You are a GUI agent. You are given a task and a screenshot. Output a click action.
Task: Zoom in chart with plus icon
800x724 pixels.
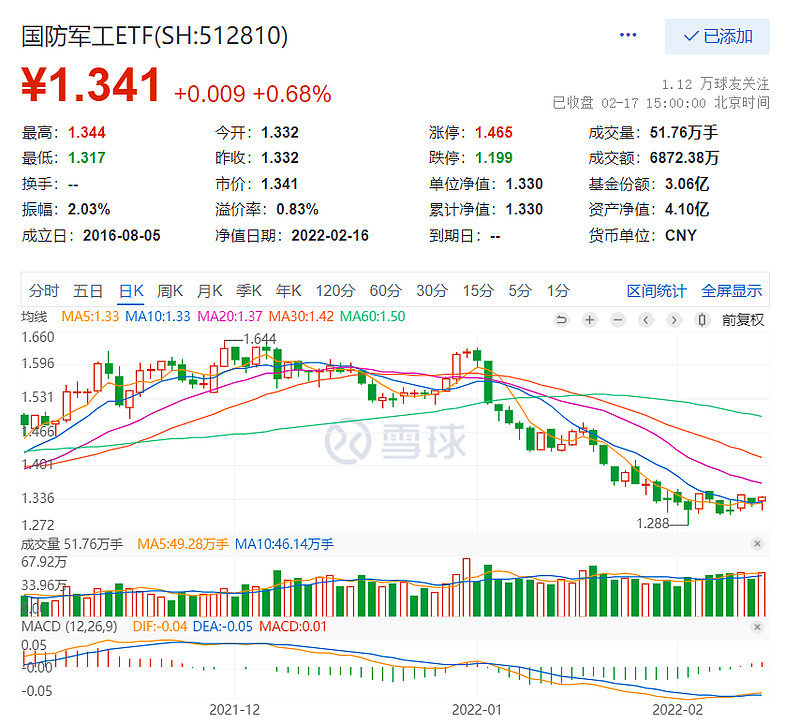click(x=590, y=320)
